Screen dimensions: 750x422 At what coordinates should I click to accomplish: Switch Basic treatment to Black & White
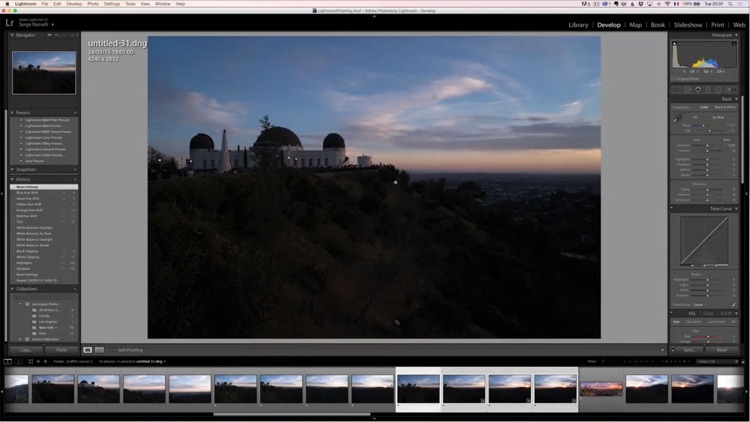[x=725, y=107]
